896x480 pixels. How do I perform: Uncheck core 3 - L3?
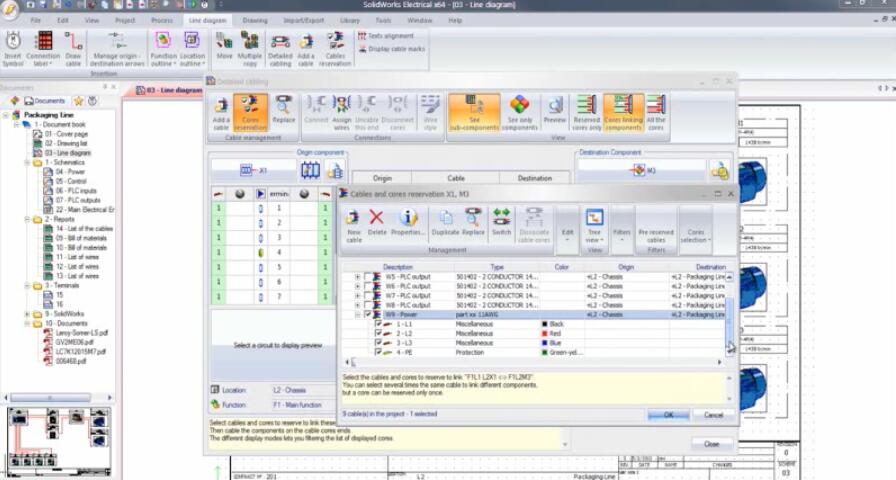coord(378,343)
